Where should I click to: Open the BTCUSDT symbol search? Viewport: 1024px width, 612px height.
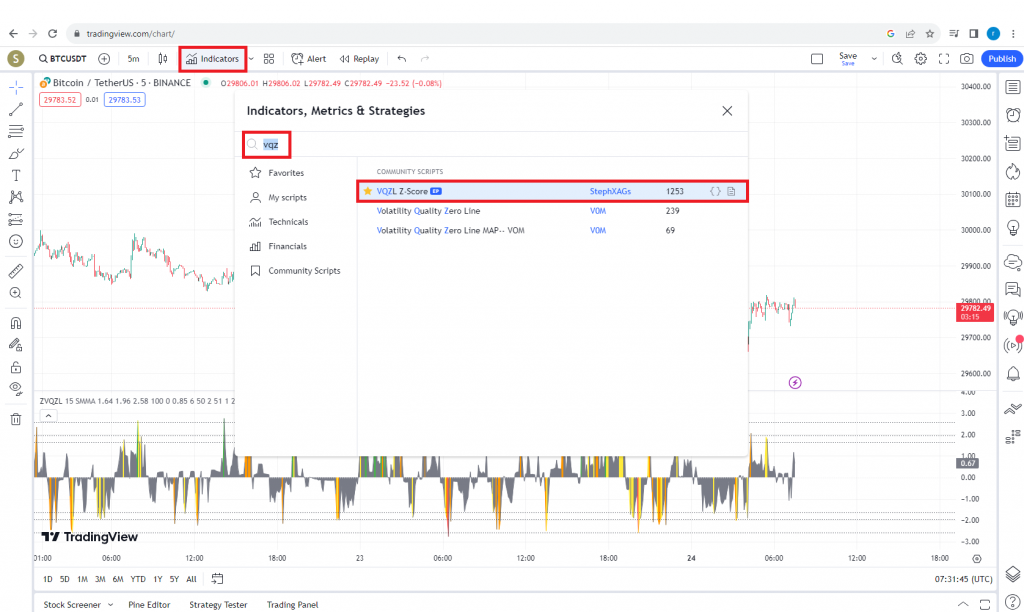point(63,59)
